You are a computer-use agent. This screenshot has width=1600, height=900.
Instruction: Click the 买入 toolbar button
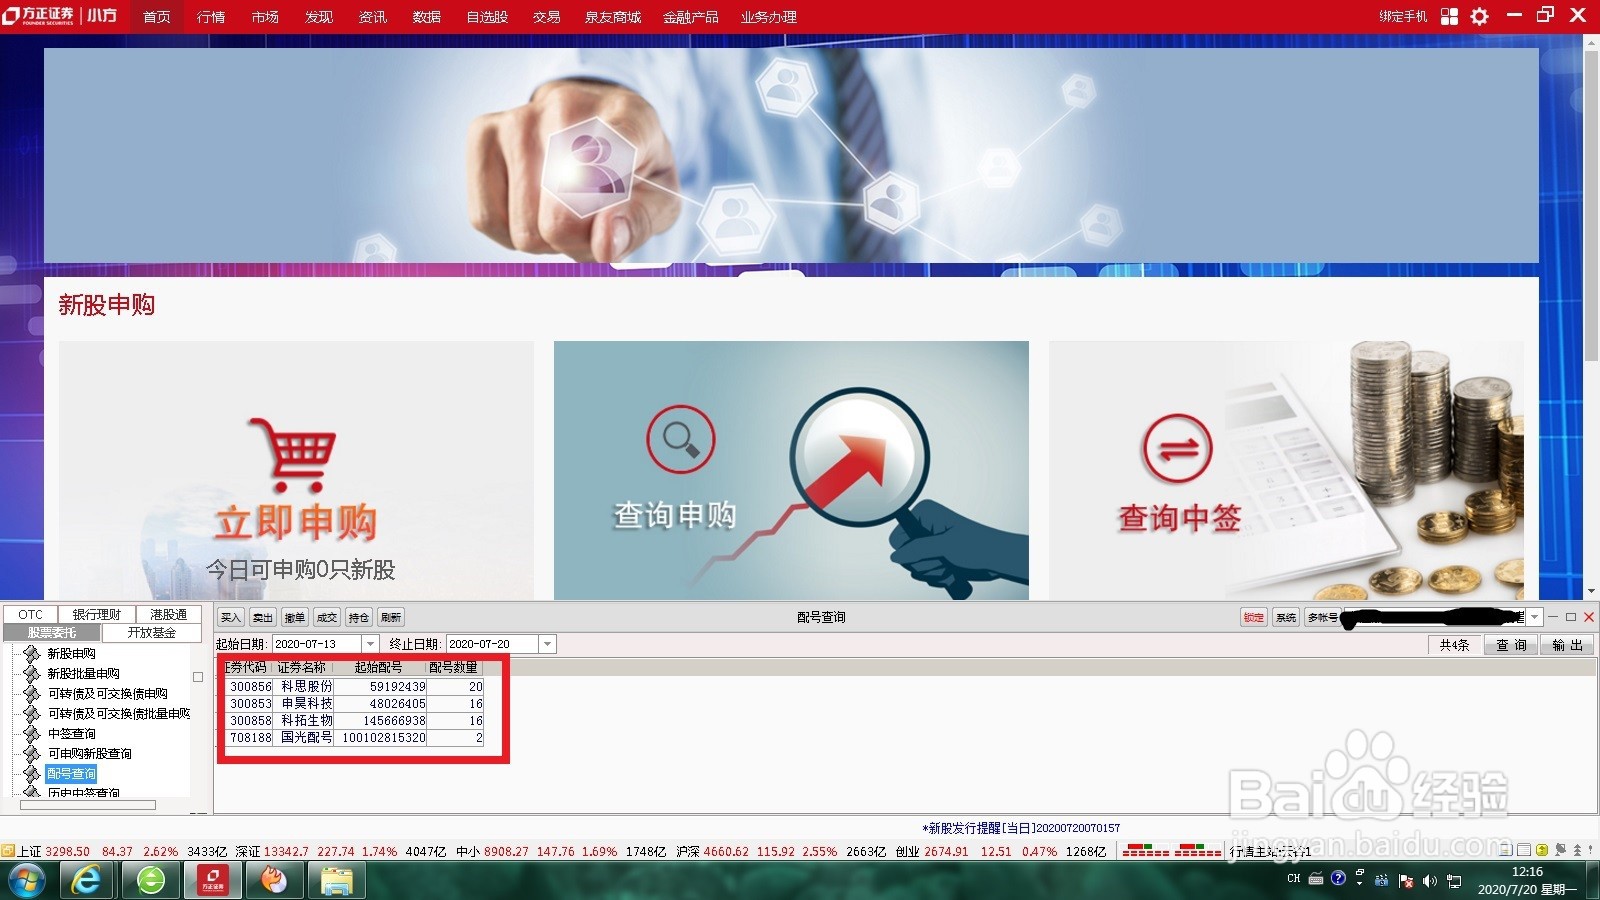pos(231,617)
